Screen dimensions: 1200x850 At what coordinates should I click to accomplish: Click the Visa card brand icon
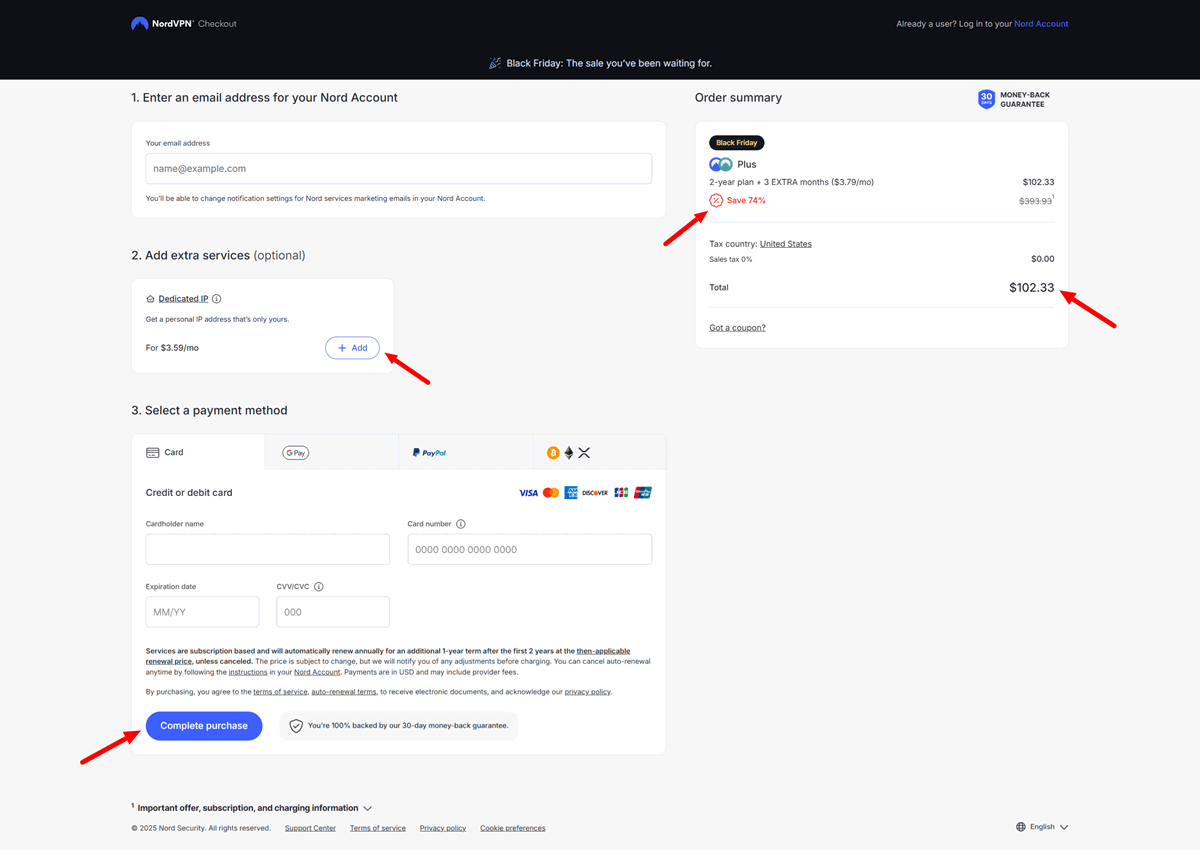pos(528,492)
